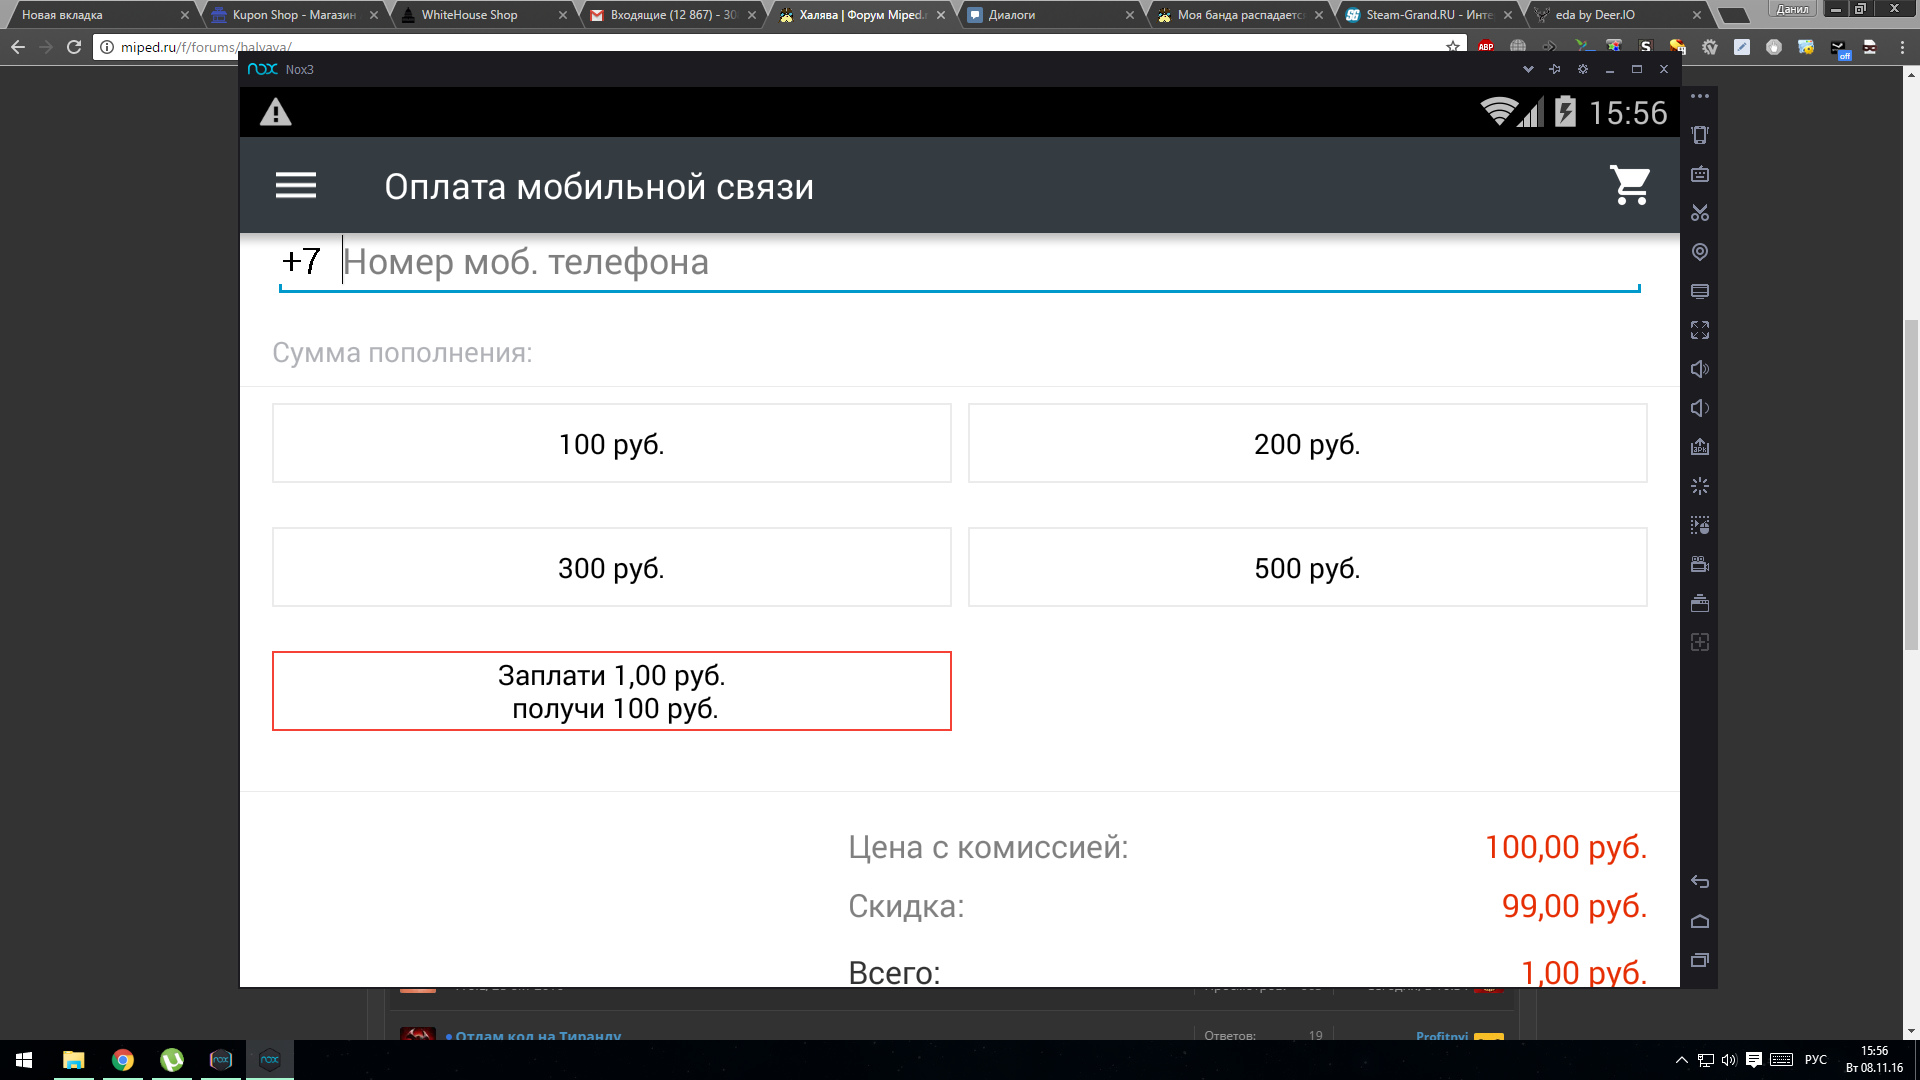Screen dimensions: 1920x1080
Task: Open Nox title bar dropdown arrow
Action: pyautogui.click(x=1528, y=69)
